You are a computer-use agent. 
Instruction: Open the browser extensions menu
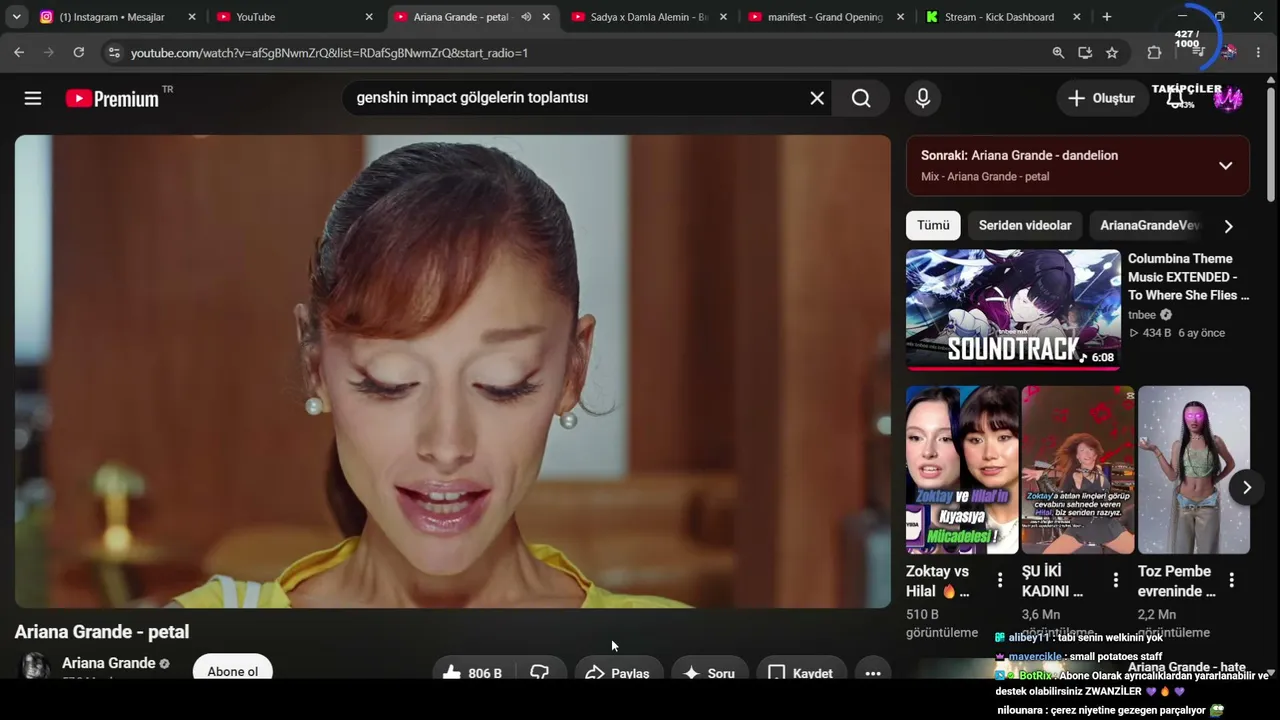pyautogui.click(x=1154, y=52)
